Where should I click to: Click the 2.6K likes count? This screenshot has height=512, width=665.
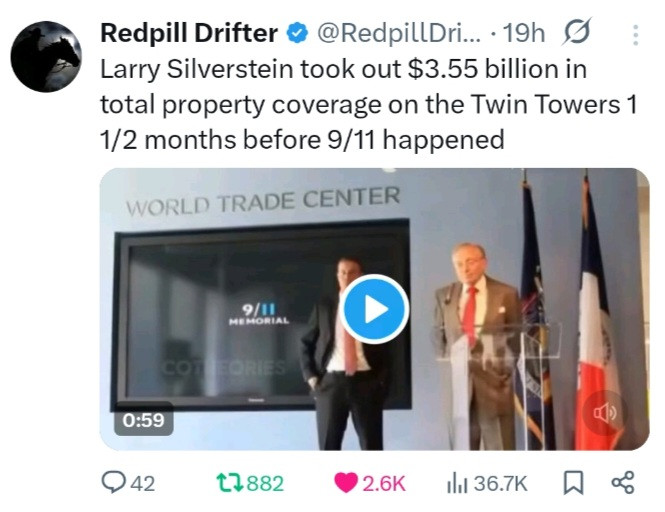point(384,484)
